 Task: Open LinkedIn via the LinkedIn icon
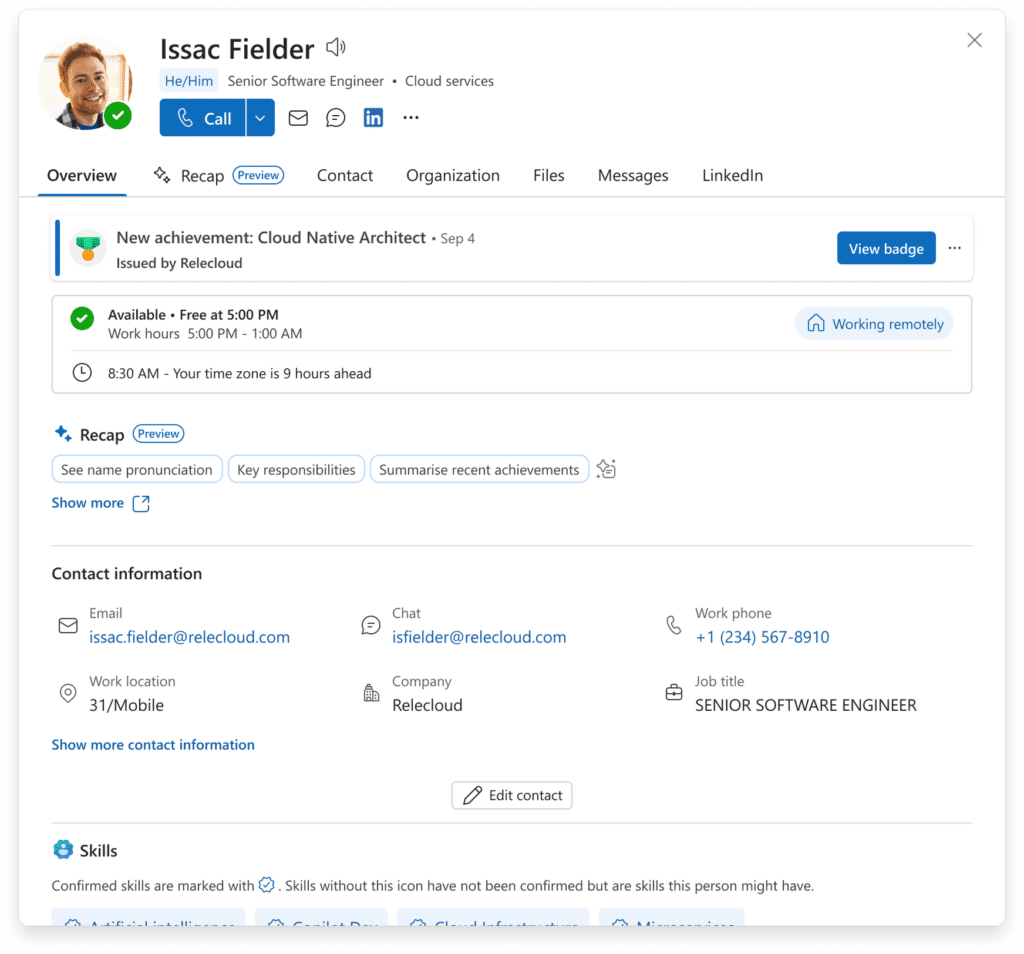click(x=373, y=117)
